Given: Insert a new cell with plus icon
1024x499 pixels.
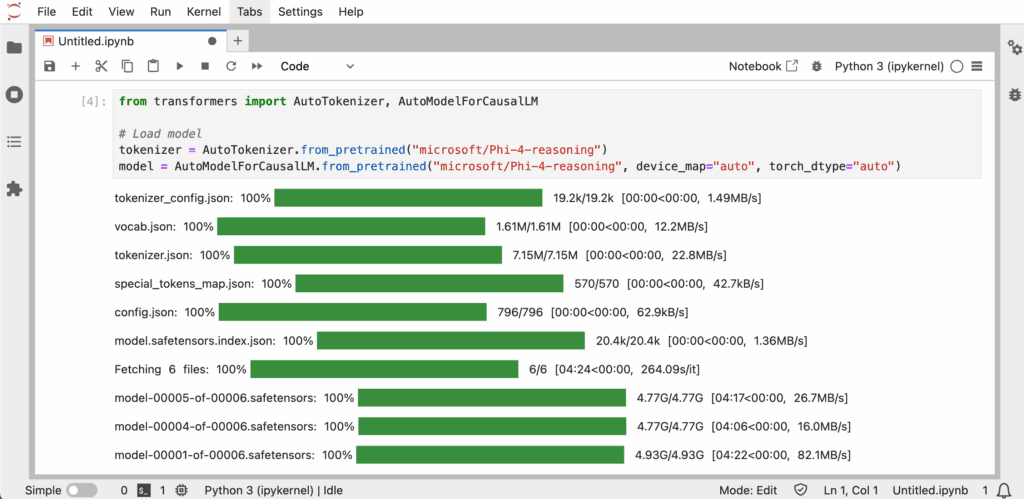Looking at the screenshot, I should (76, 66).
